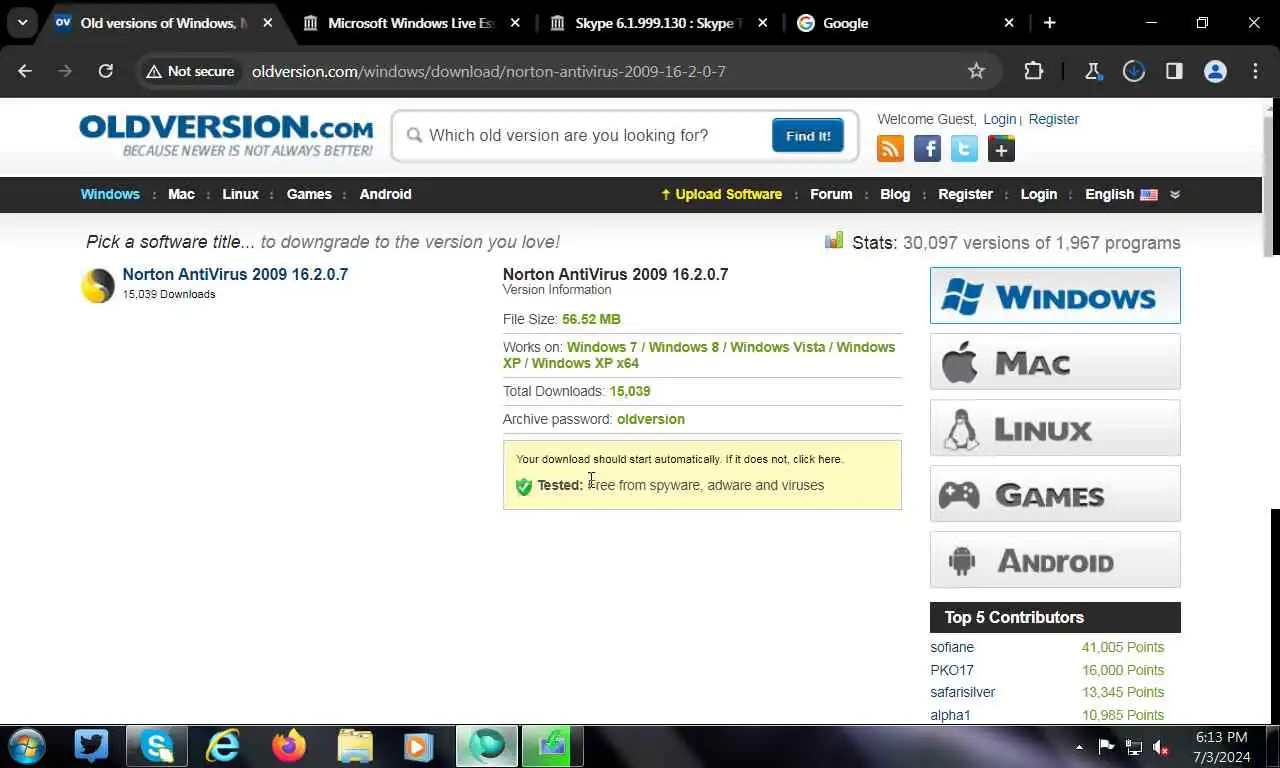Open the Facebook icon
This screenshot has width=1280, height=768.
pyautogui.click(x=927, y=149)
